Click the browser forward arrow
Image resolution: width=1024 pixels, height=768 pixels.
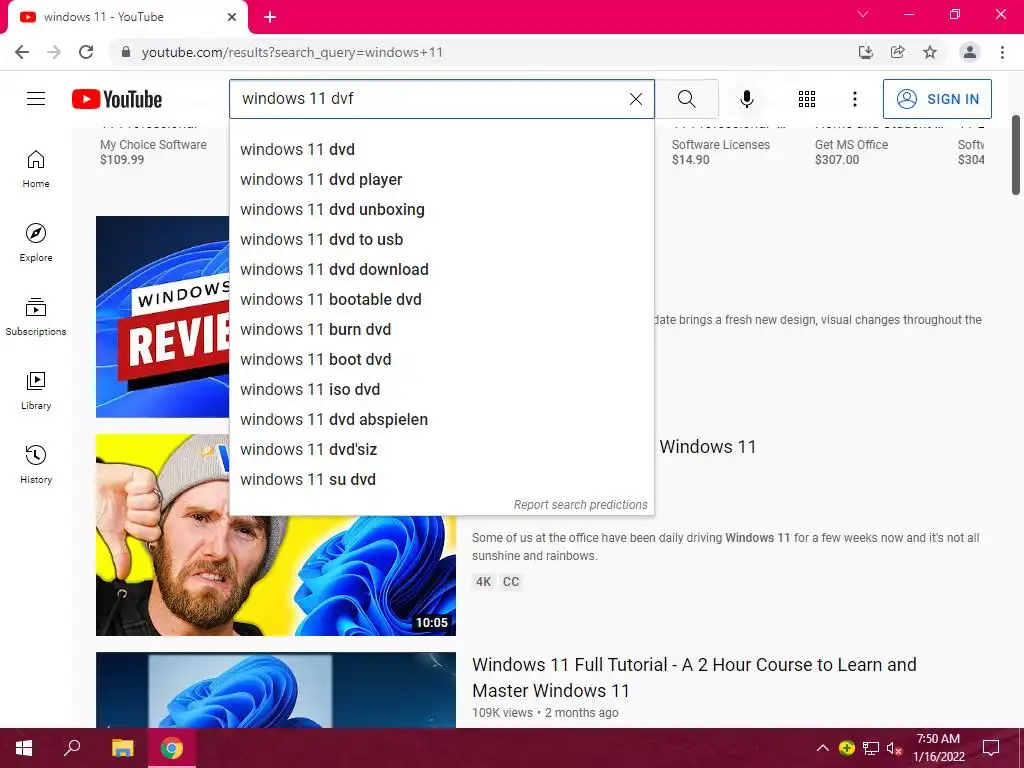click(54, 52)
